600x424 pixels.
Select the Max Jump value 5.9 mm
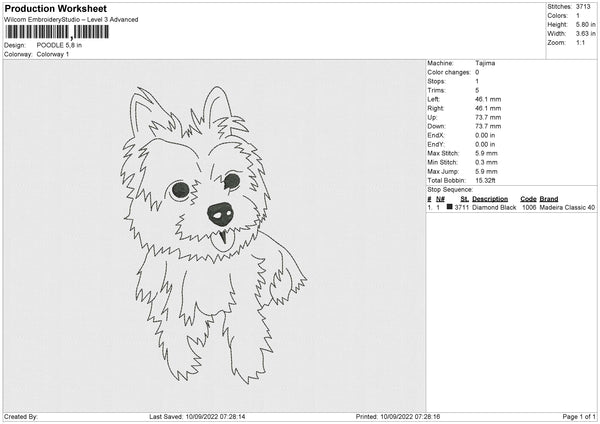[x=486, y=172]
